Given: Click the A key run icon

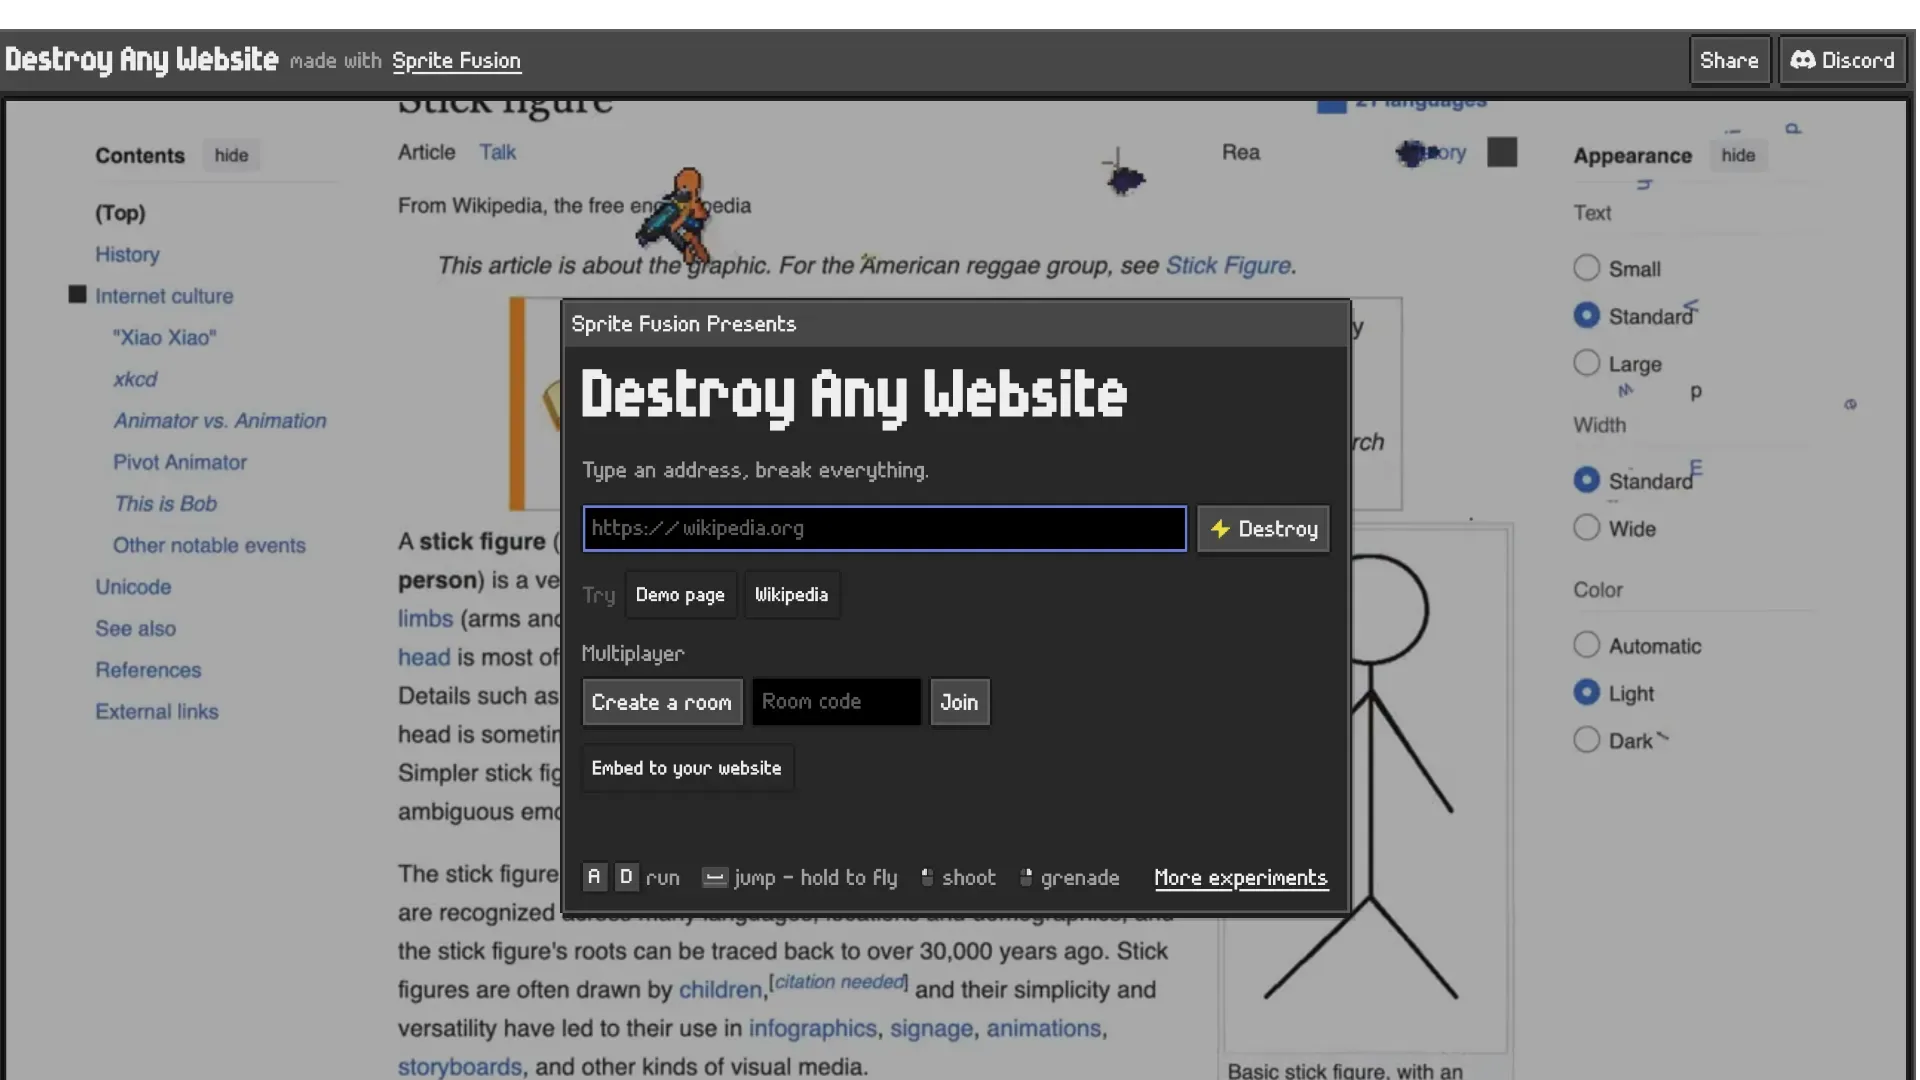Looking at the screenshot, I should [594, 877].
